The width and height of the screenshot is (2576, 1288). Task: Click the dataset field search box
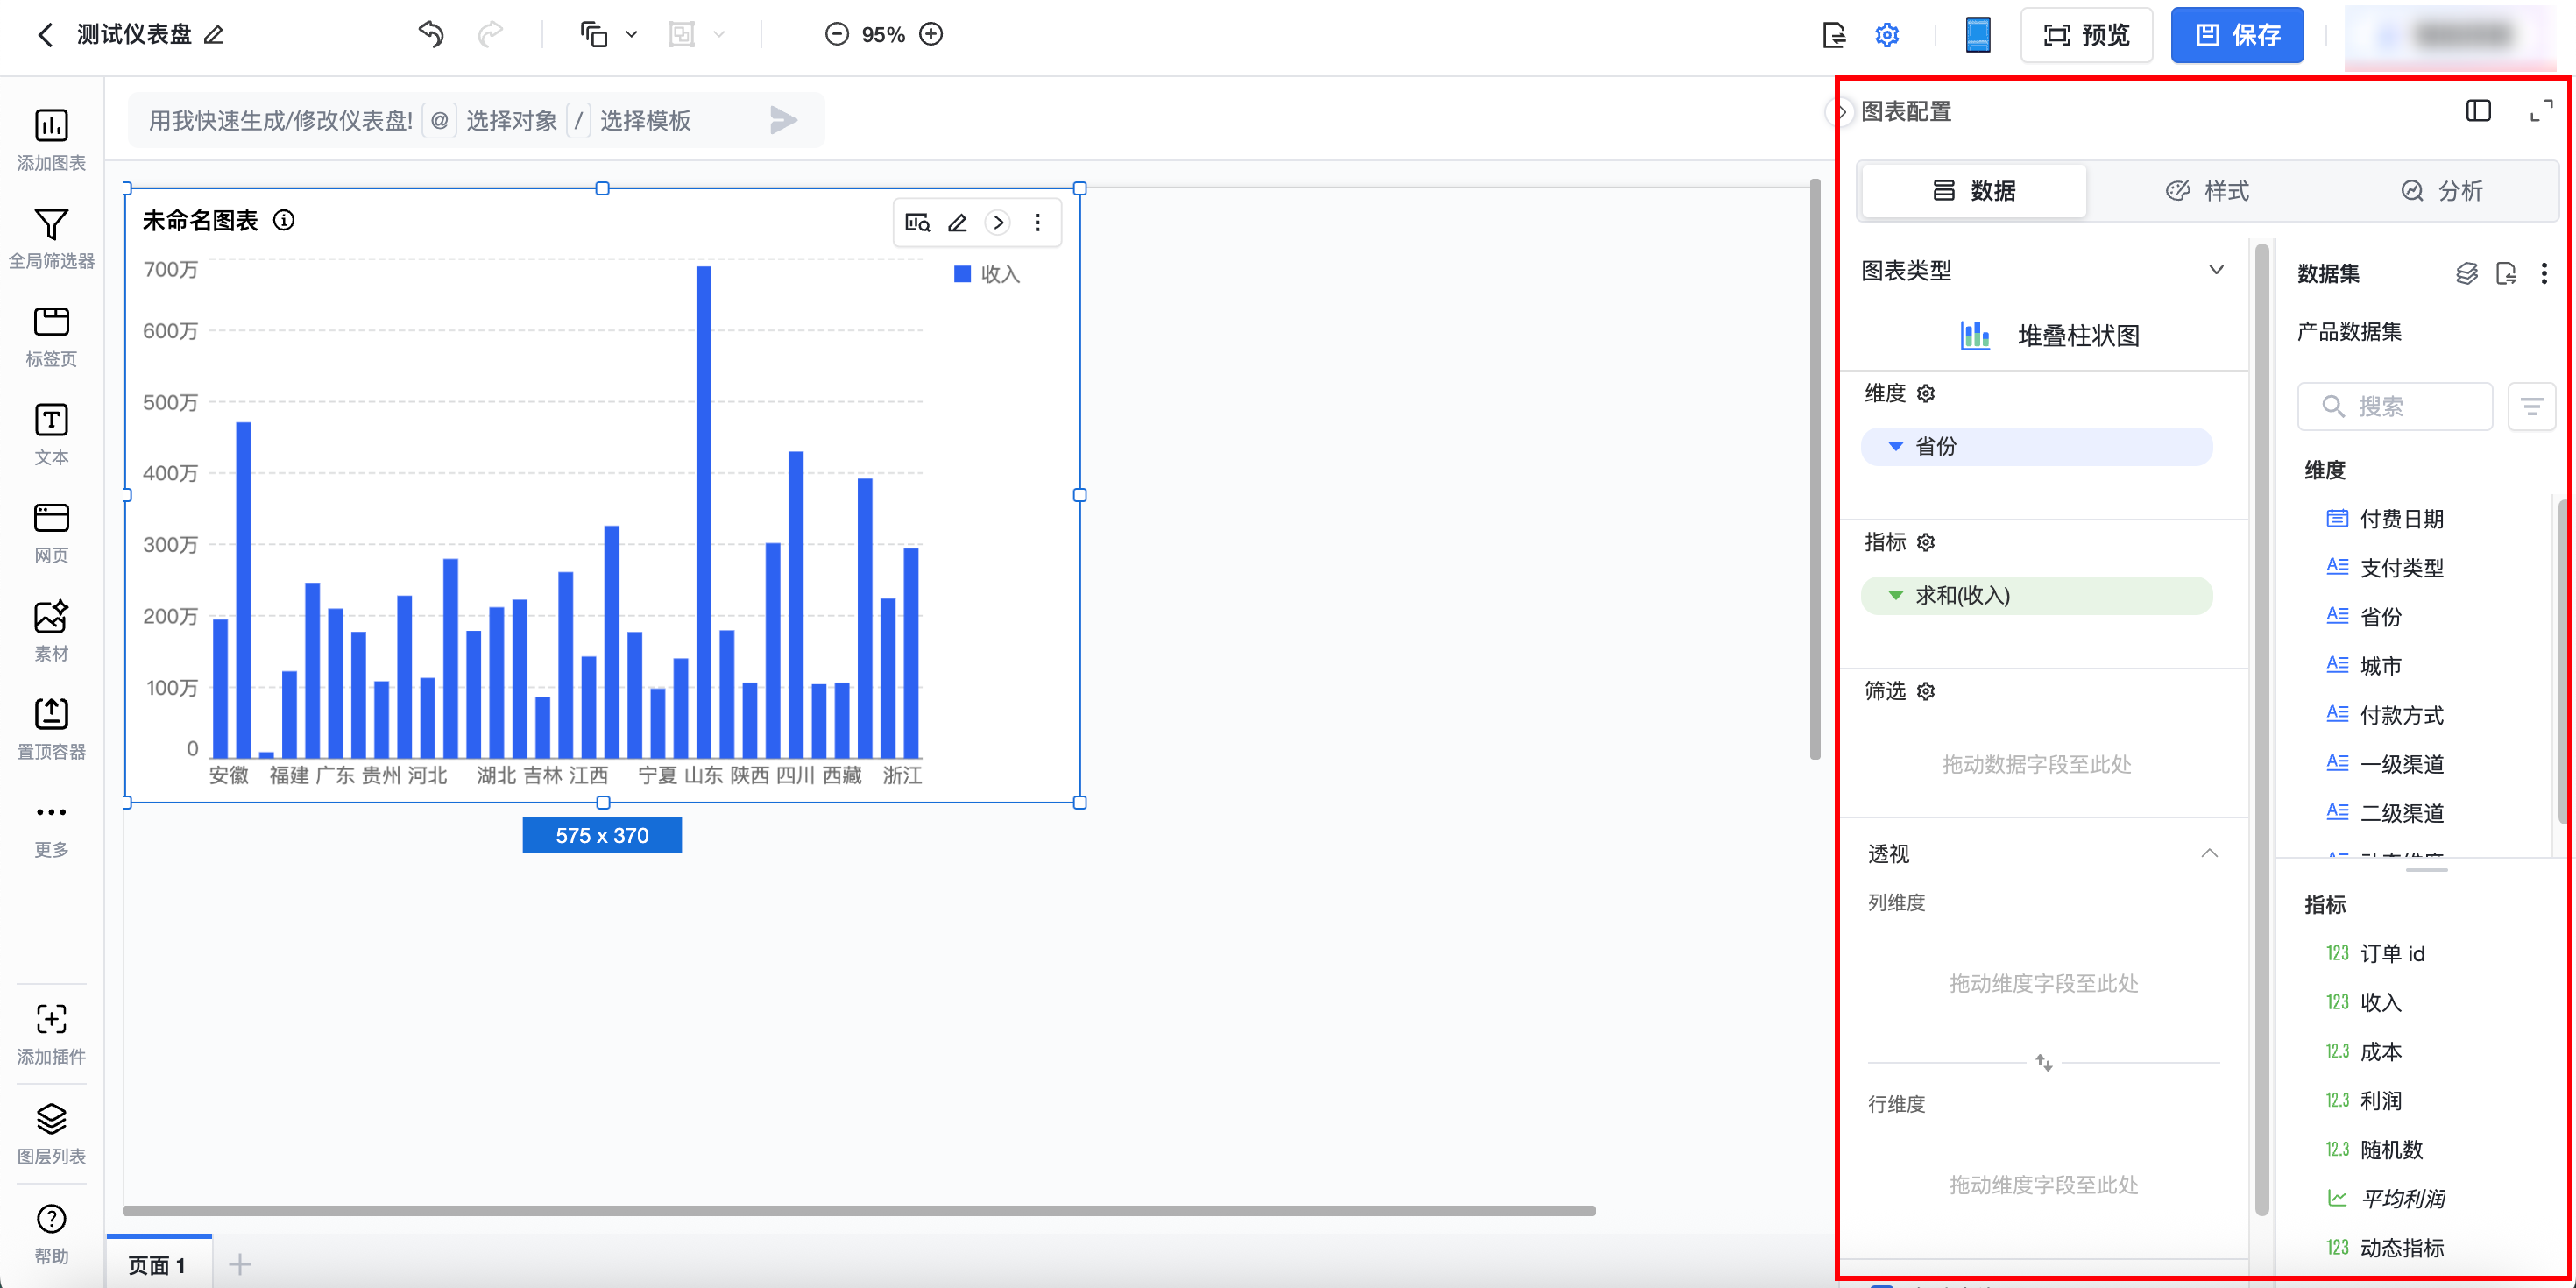(x=2396, y=406)
